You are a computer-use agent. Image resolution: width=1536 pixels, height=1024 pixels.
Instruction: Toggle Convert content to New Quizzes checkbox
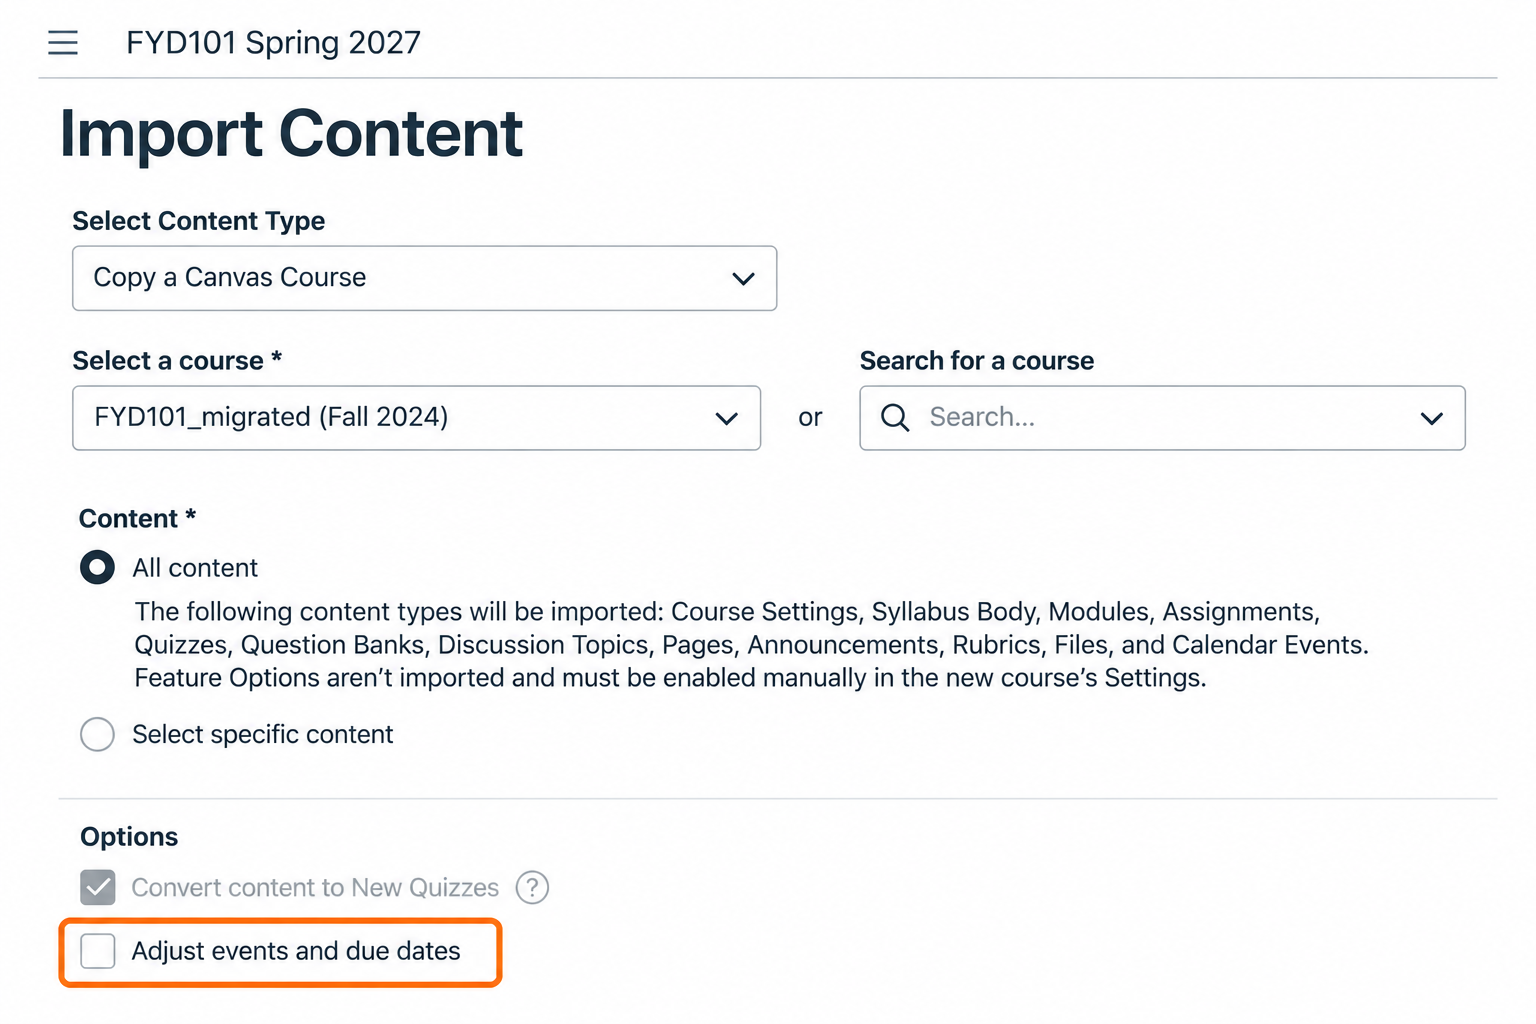point(98,887)
